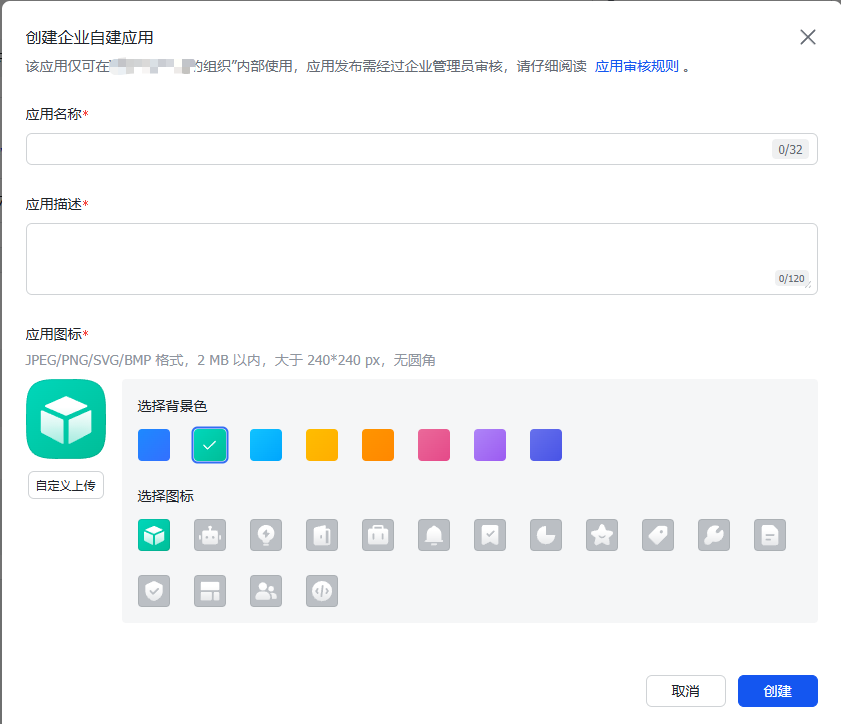Choose the star icon for the application

pyautogui.click(x=601, y=535)
